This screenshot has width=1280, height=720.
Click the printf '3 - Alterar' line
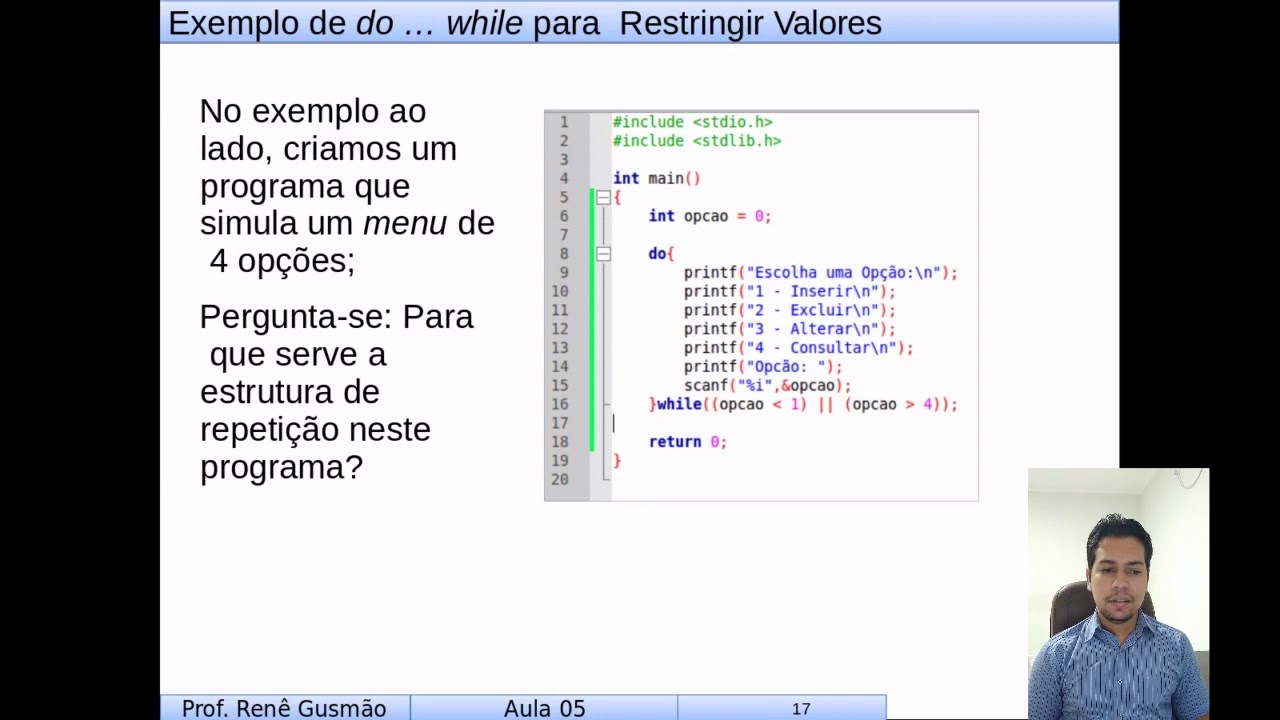point(789,329)
